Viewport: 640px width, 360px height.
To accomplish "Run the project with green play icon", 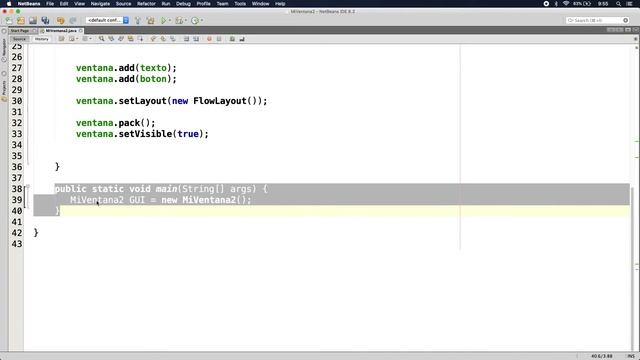I will [164, 20].
